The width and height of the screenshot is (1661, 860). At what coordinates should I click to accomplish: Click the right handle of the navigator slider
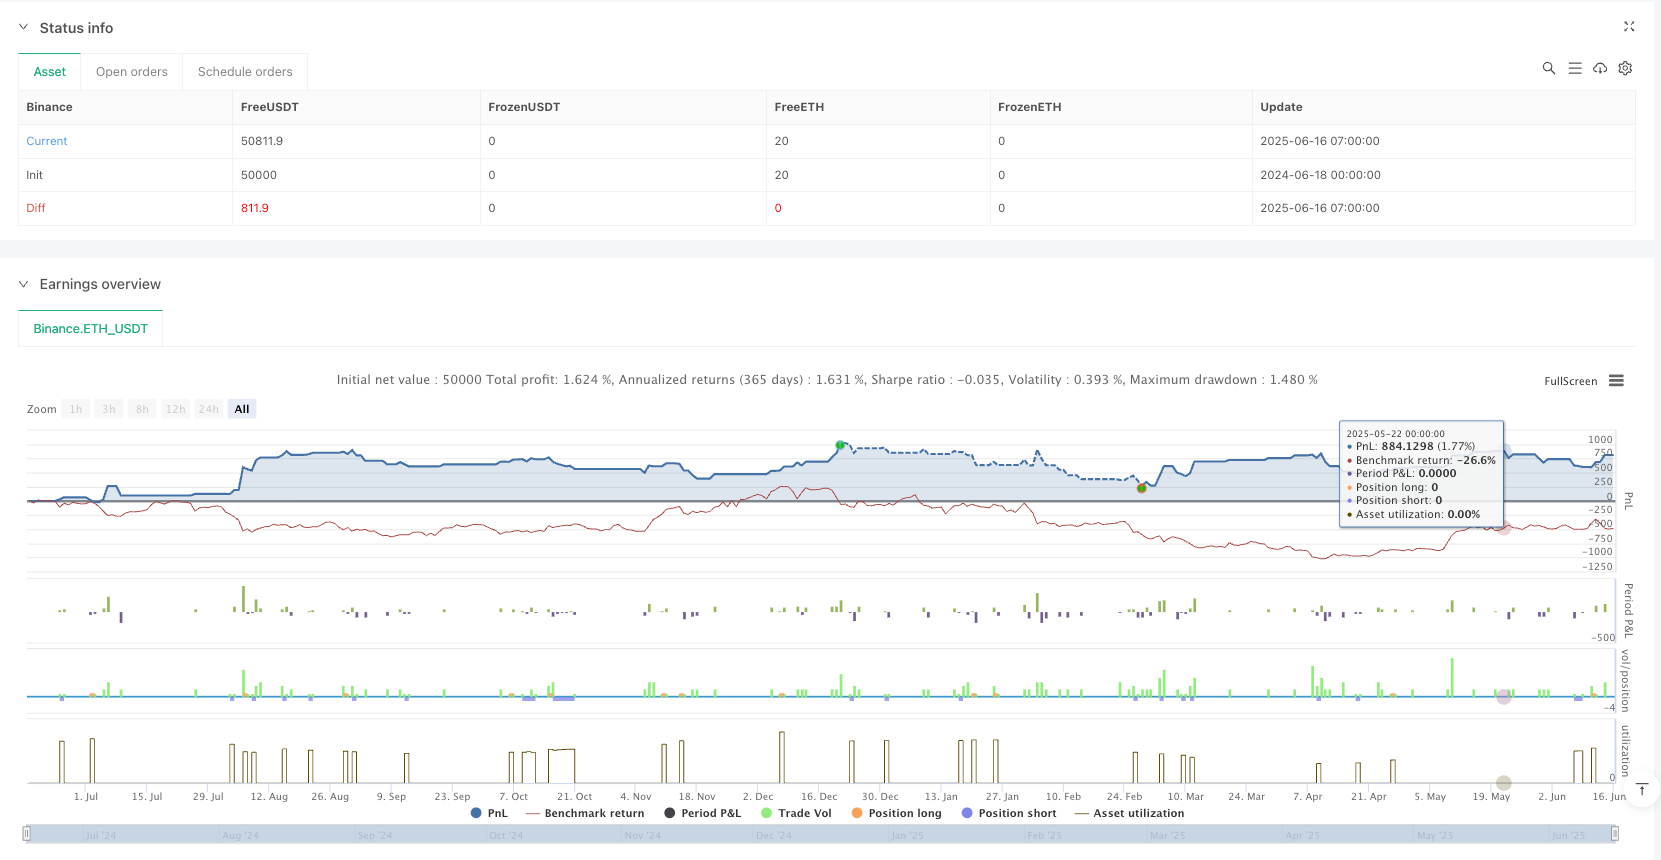pos(1614,833)
